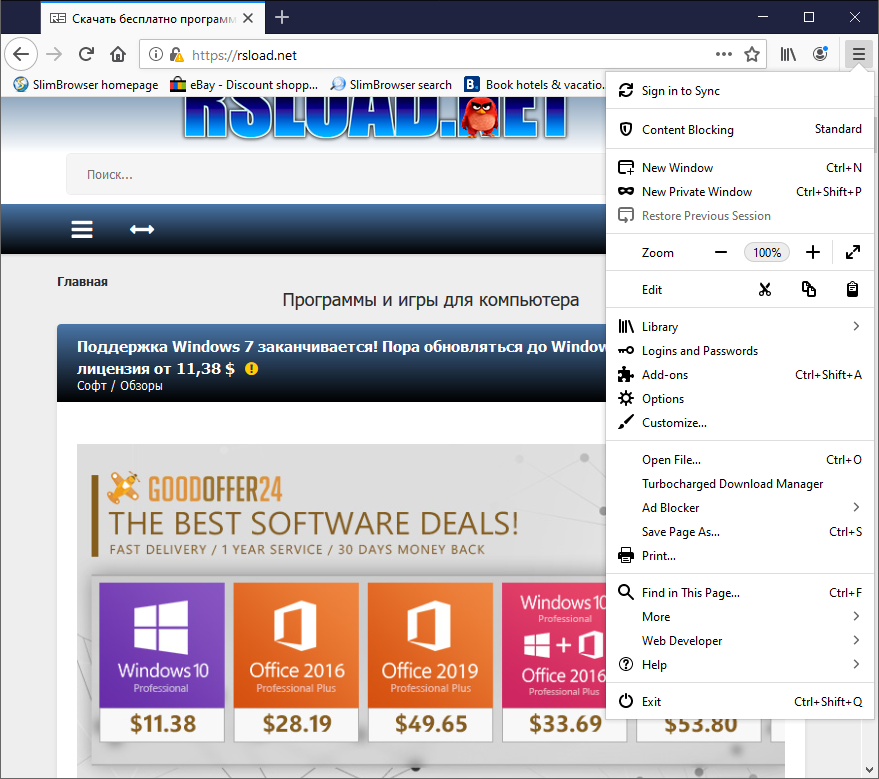879x779 pixels.
Task: Click the yellow exclamation icon
Action: coord(251,369)
